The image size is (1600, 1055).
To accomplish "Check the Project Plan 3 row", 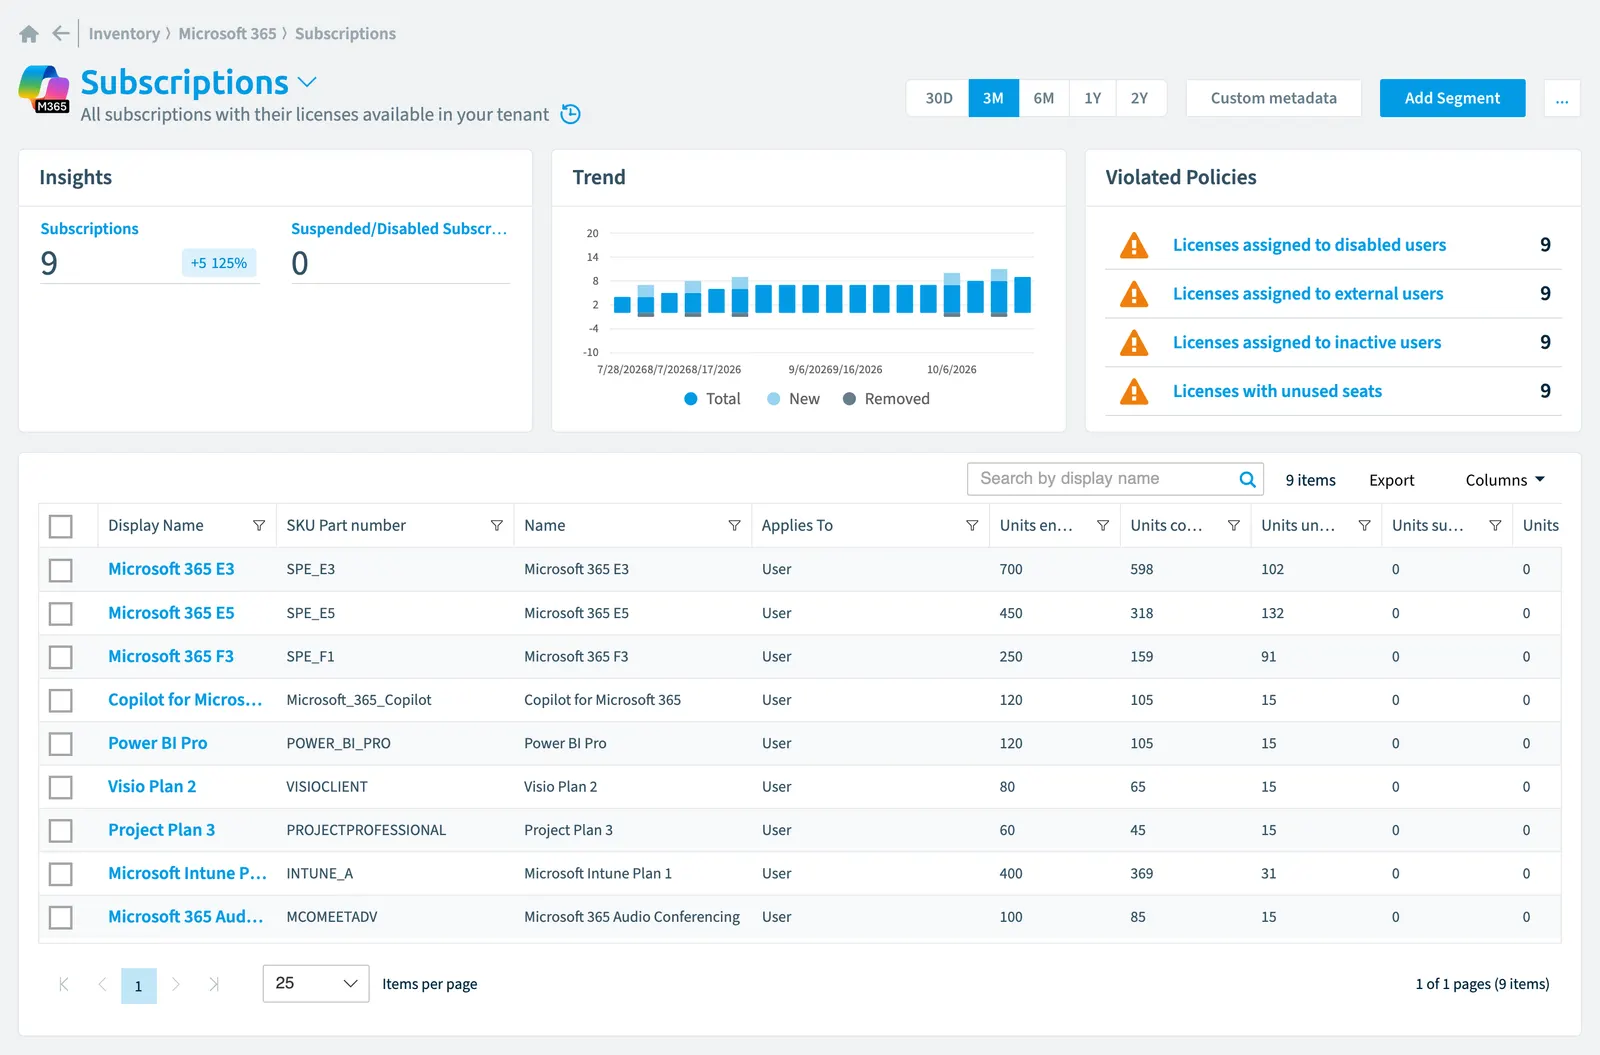I will coord(61,830).
